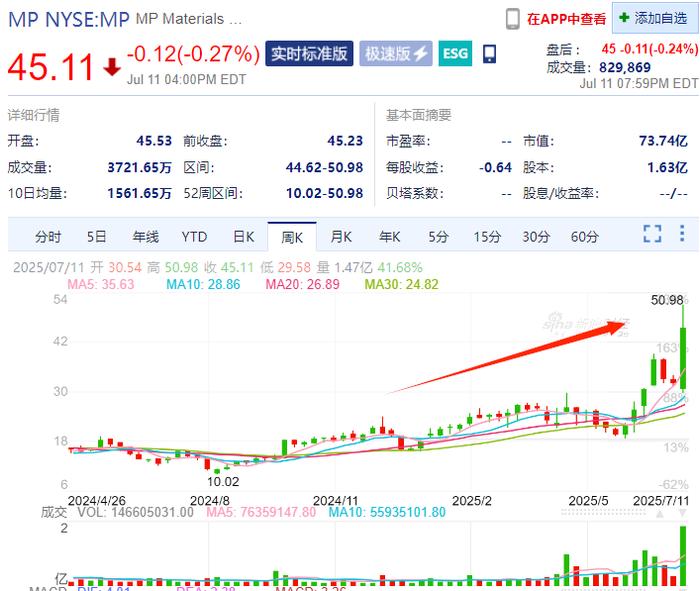Open the 日K chart tab
700x591 pixels.
coord(243,237)
